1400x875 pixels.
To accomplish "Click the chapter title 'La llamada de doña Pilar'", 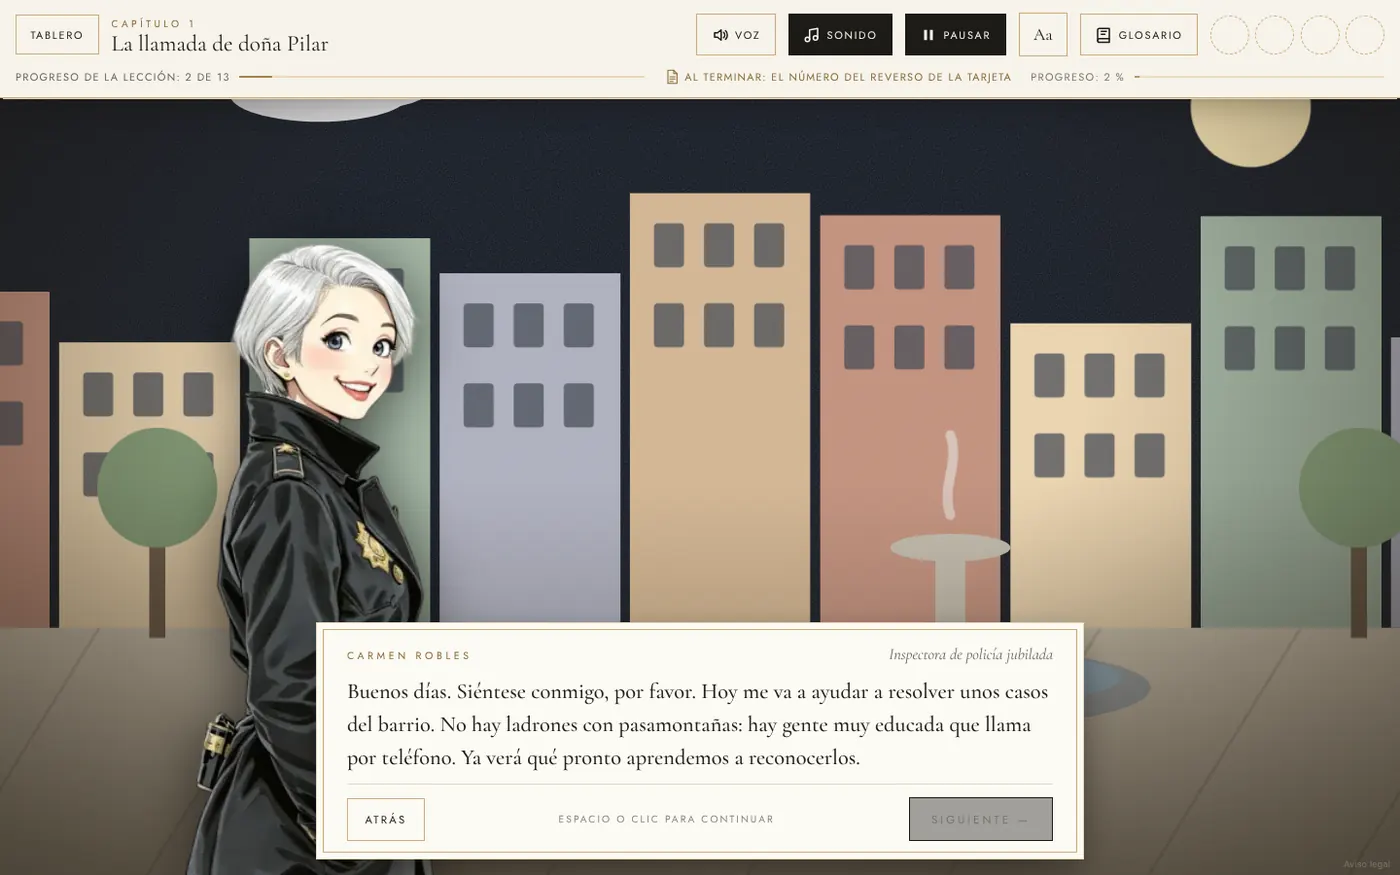I will pos(219,44).
